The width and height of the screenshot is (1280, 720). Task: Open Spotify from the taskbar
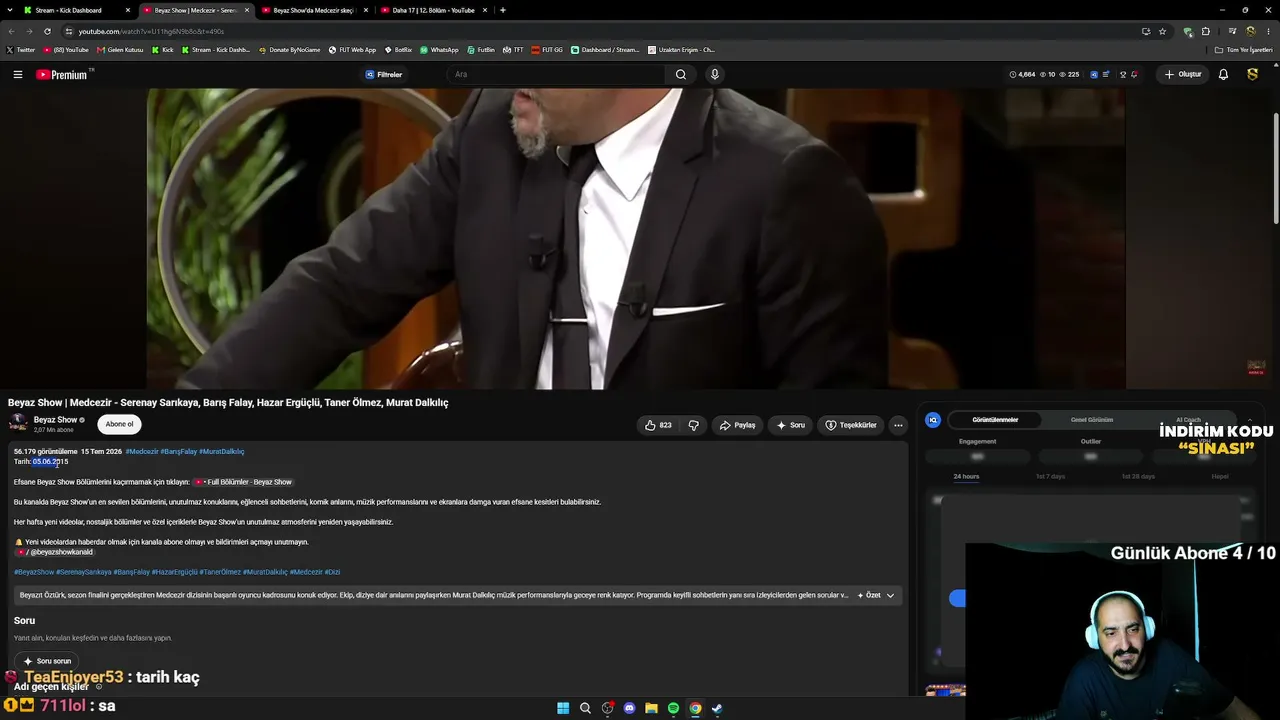(x=673, y=708)
